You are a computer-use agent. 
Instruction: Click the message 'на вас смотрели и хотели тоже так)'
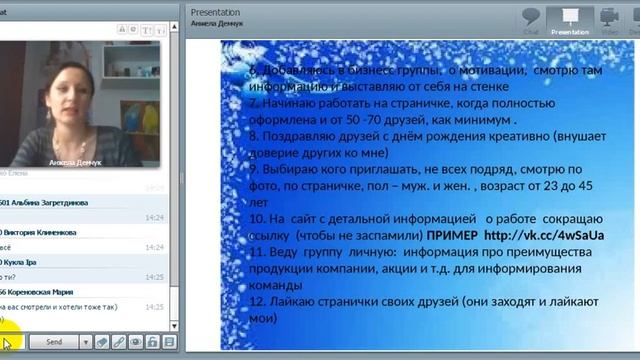(x=58, y=307)
